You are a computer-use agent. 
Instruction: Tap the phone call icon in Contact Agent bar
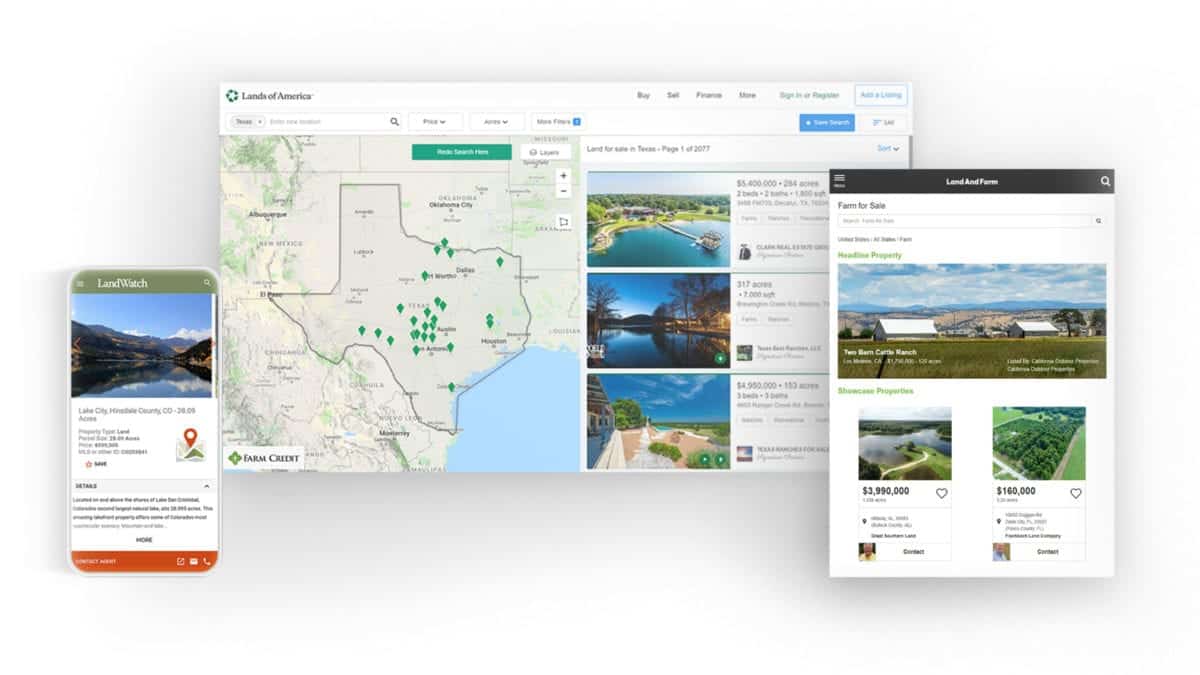(207, 561)
